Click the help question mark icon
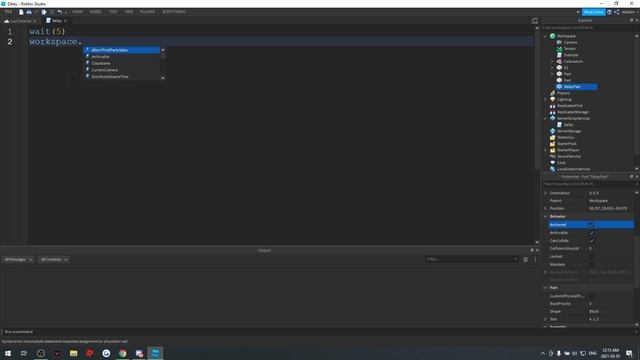 click(609, 12)
